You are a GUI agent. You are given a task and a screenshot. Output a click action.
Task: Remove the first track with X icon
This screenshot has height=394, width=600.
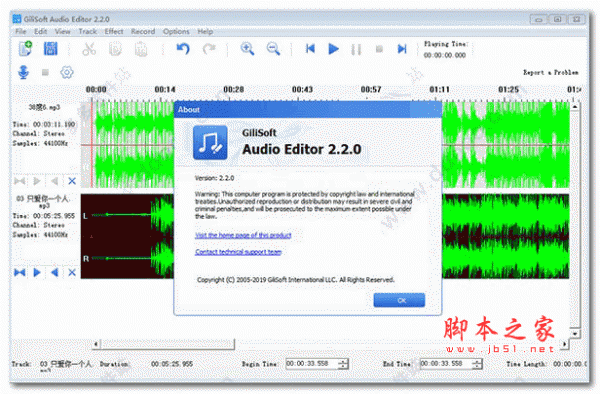click(72, 181)
